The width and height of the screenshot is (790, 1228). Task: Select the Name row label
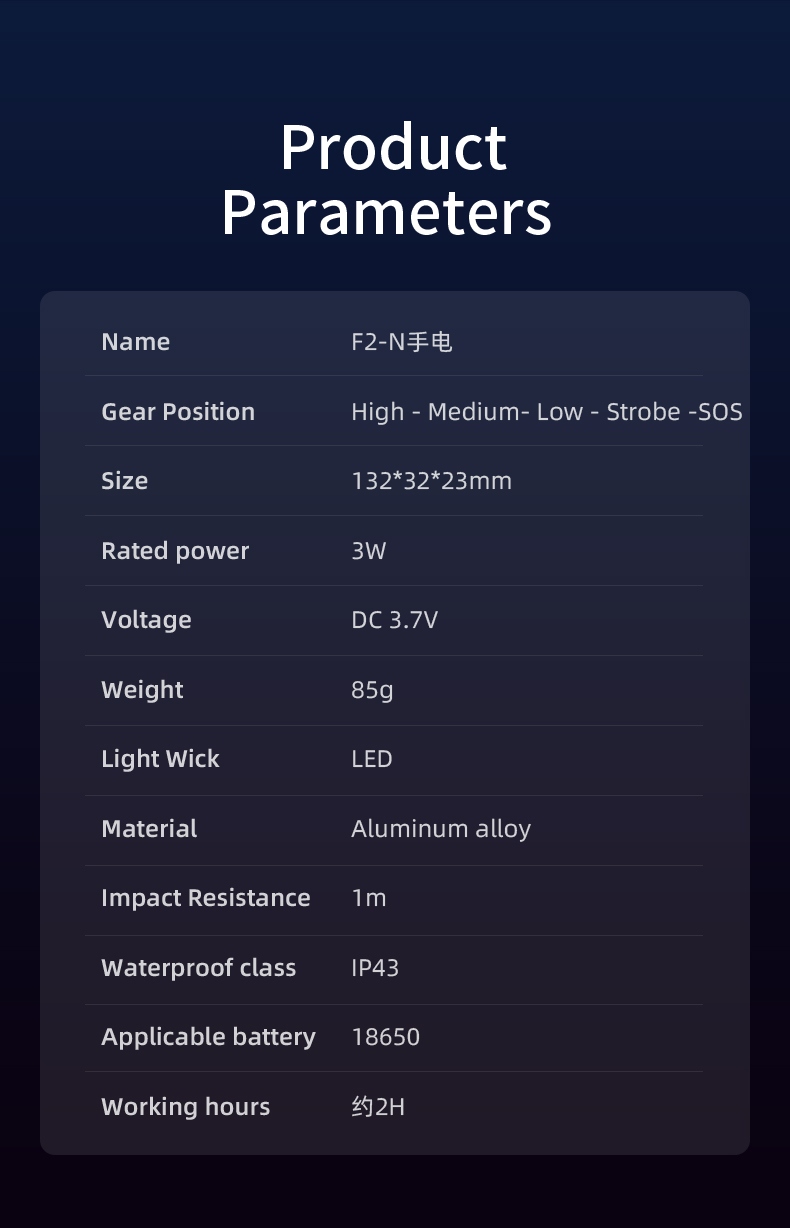(x=136, y=342)
